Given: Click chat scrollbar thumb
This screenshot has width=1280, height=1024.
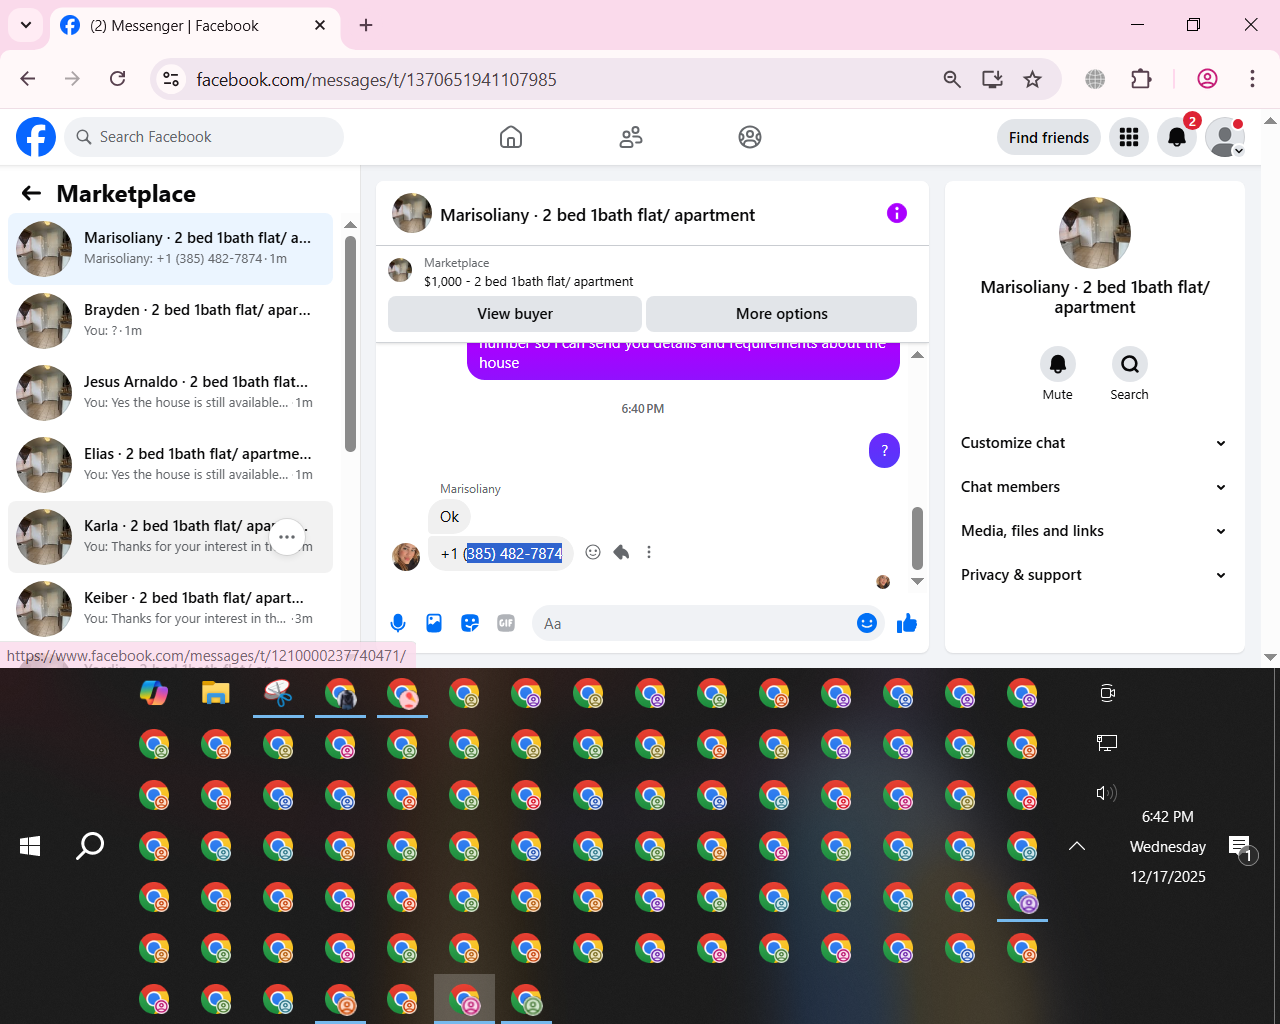Looking at the screenshot, I should 917,538.
